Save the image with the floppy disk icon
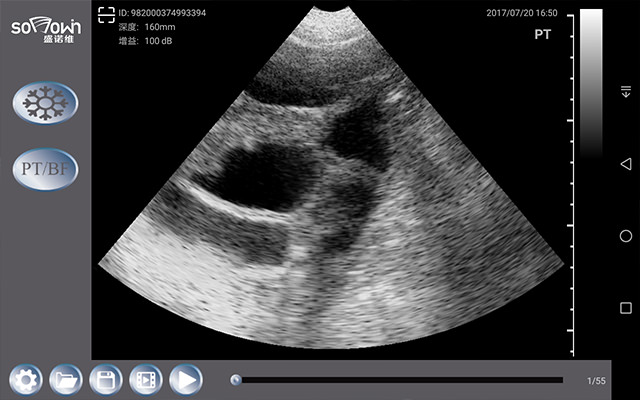The height and width of the screenshot is (400, 640). click(x=105, y=380)
